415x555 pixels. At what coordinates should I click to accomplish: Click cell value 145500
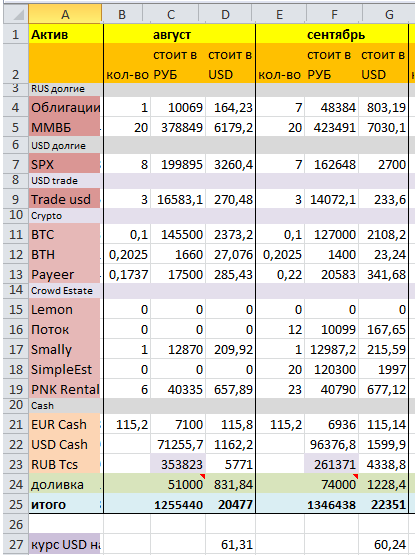click(x=178, y=234)
